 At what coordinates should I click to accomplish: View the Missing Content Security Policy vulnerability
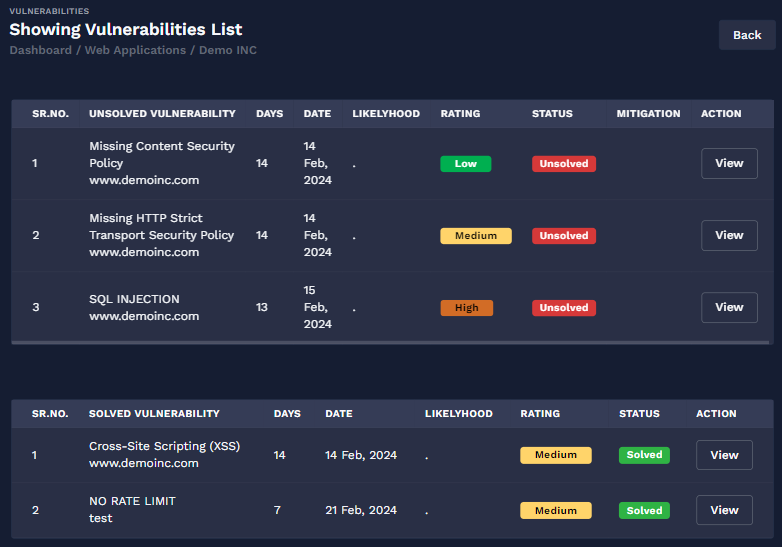pos(729,163)
